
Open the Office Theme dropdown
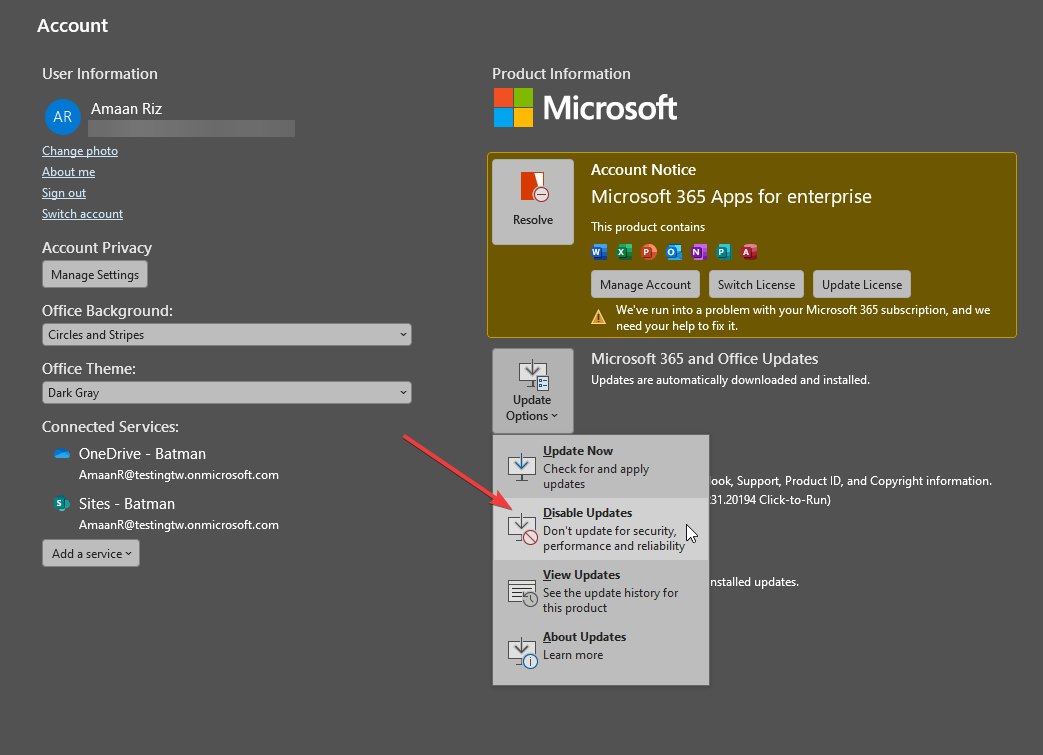(226, 392)
